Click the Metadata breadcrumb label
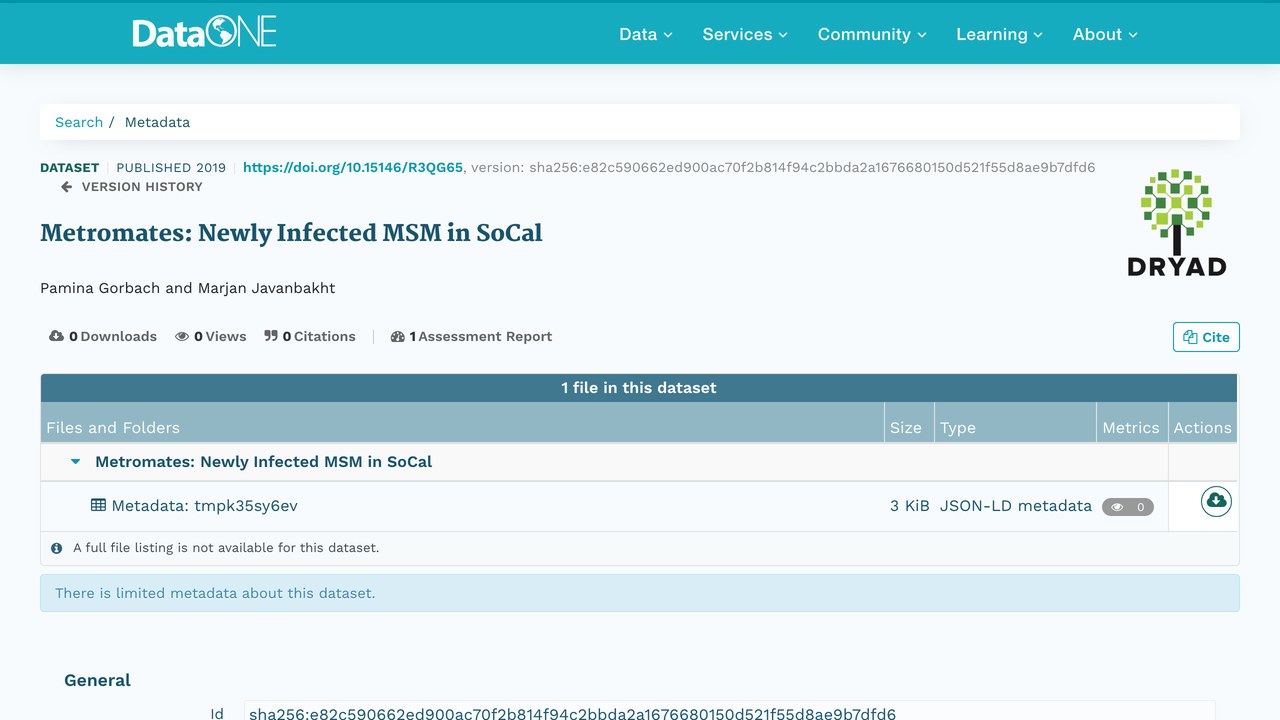This screenshot has width=1280, height=720. [x=157, y=122]
